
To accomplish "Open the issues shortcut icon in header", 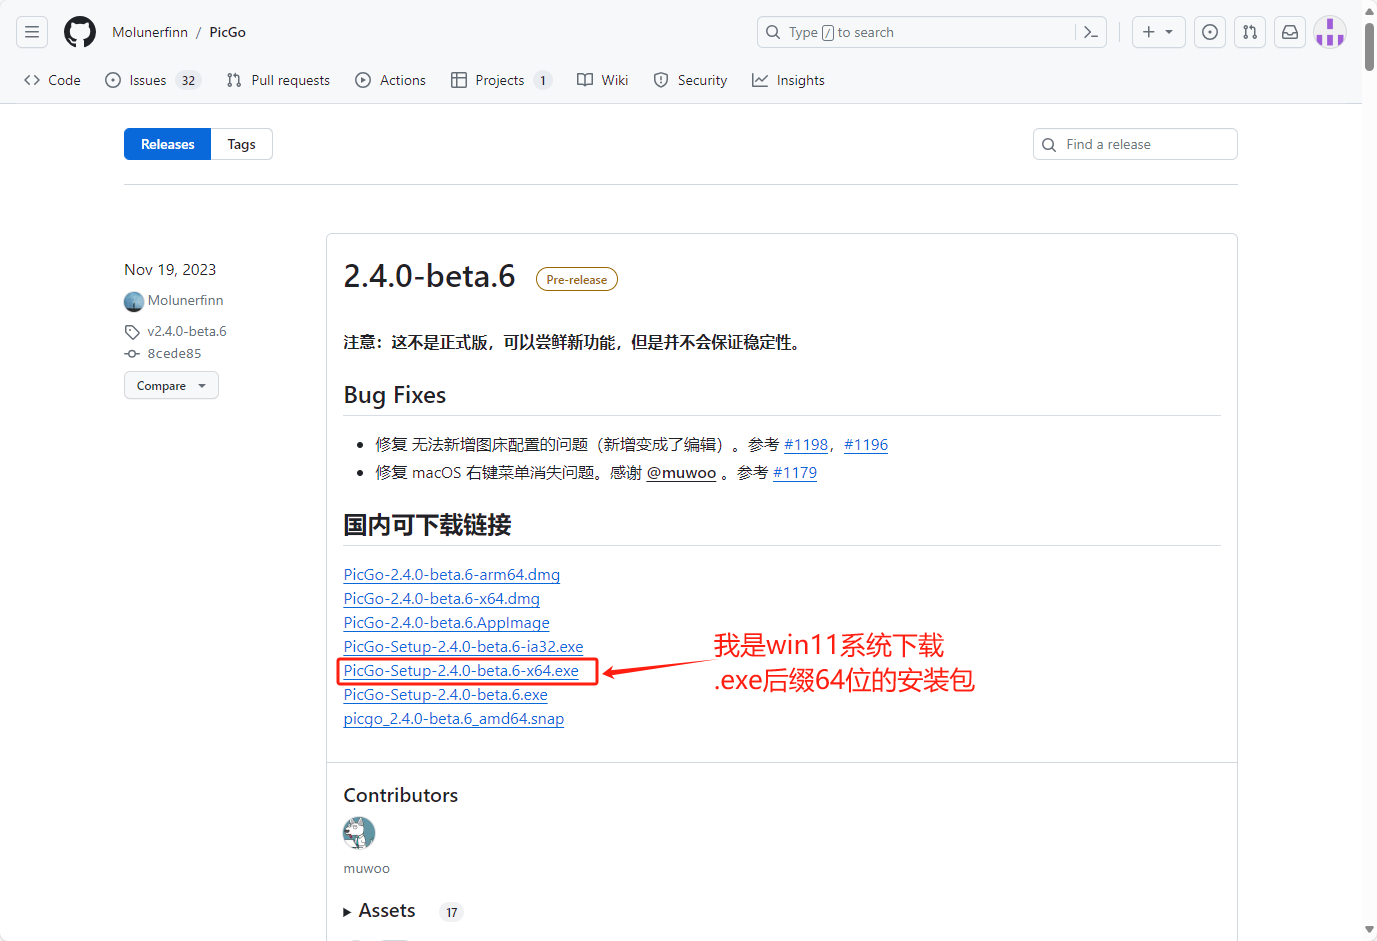I will coord(1210,32).
